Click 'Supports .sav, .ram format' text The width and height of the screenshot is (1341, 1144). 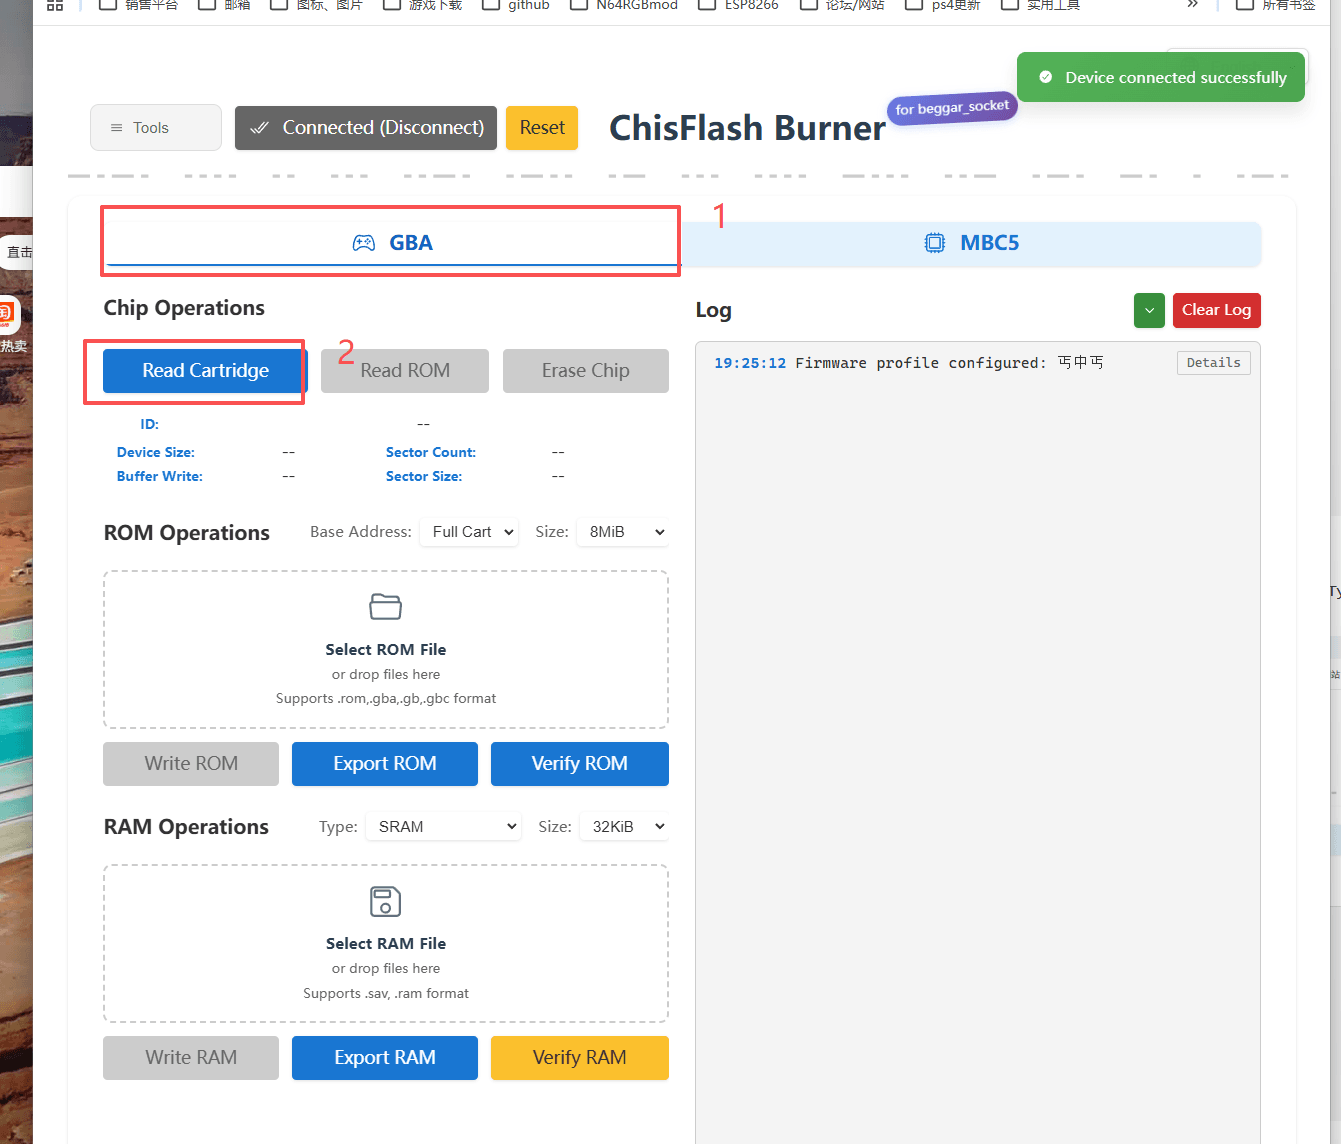(386, 993)
